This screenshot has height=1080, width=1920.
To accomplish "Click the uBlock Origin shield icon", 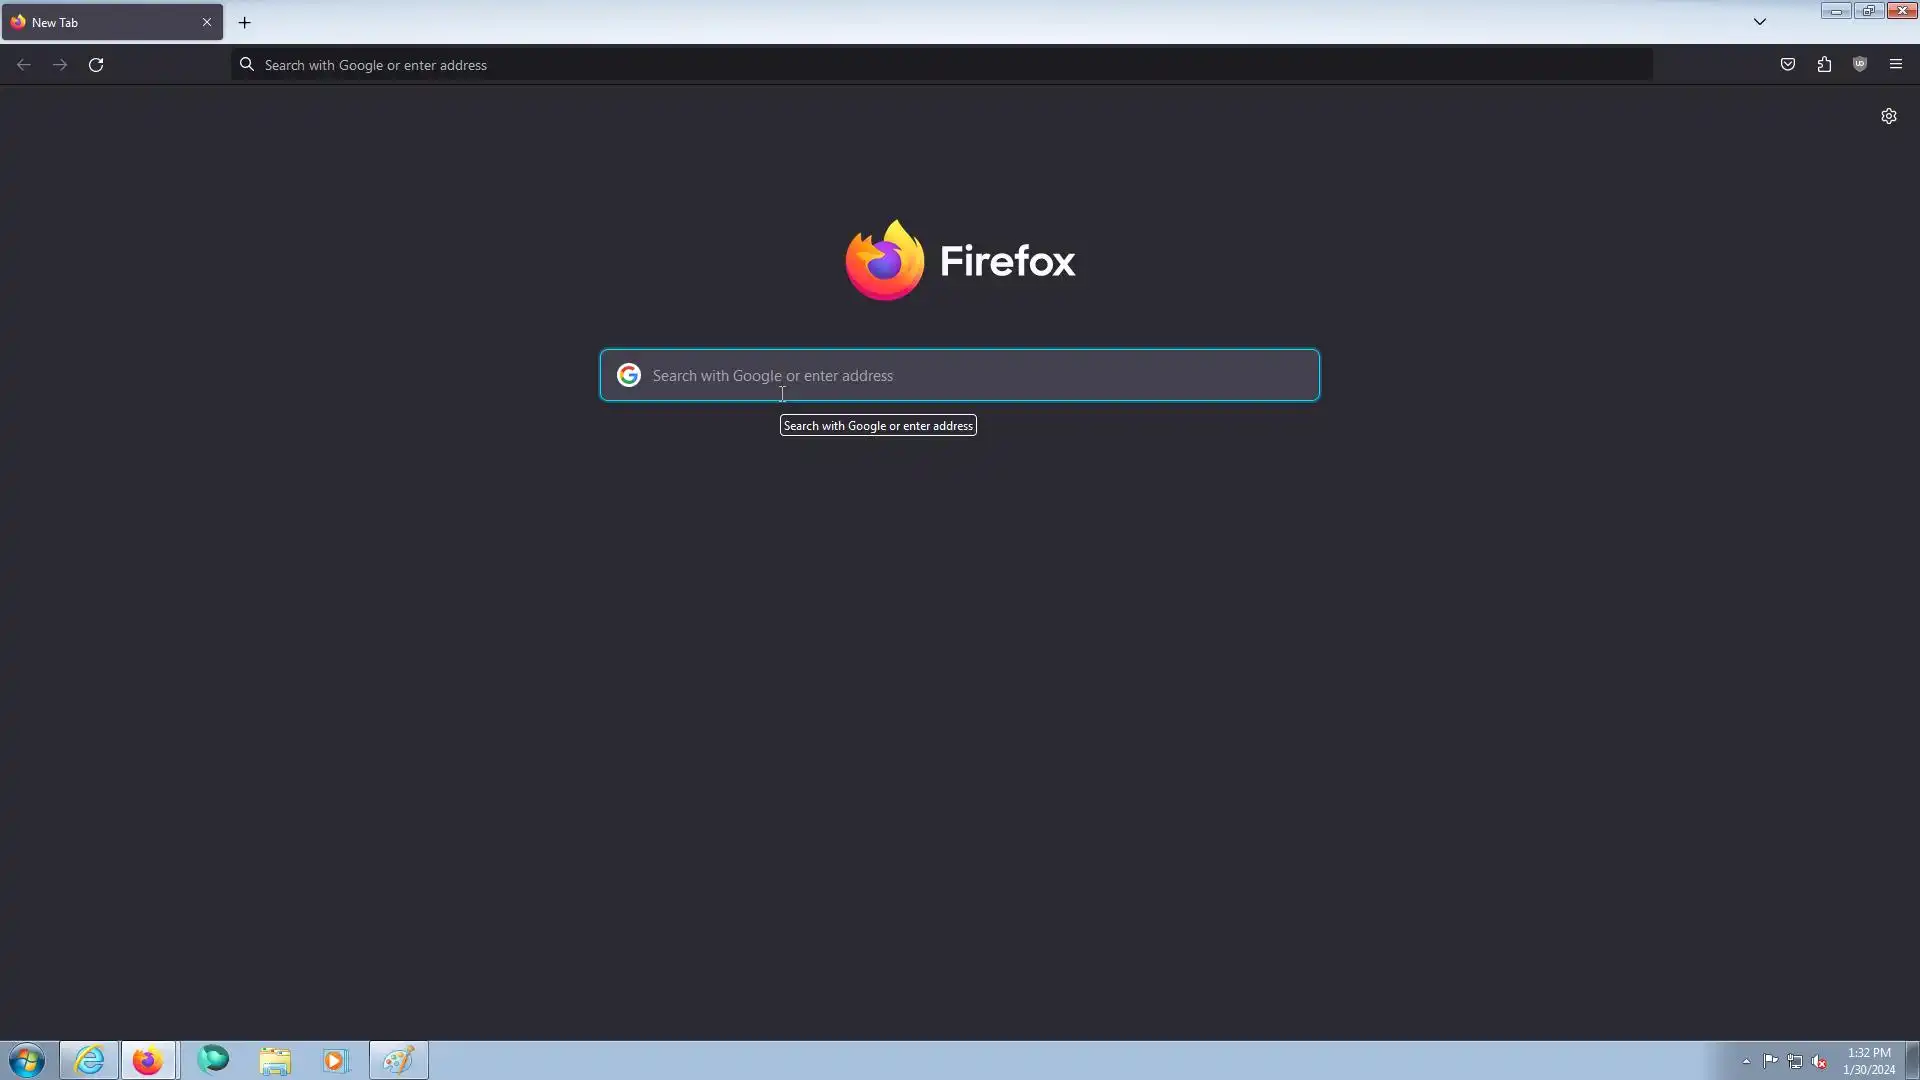I will point(1860,65).
